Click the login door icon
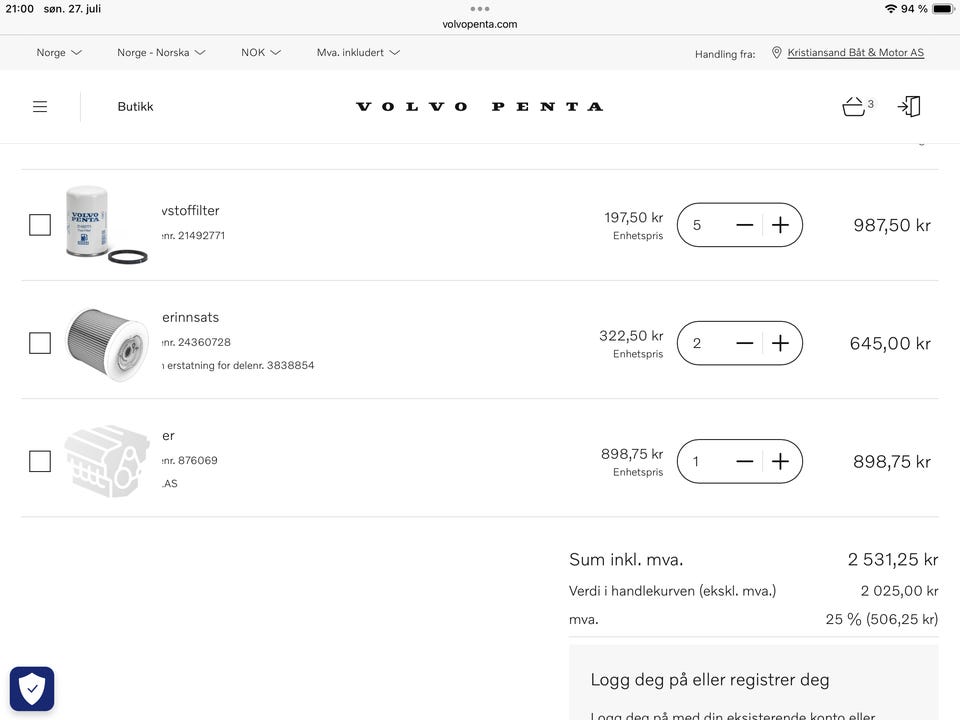 point(909,107)
